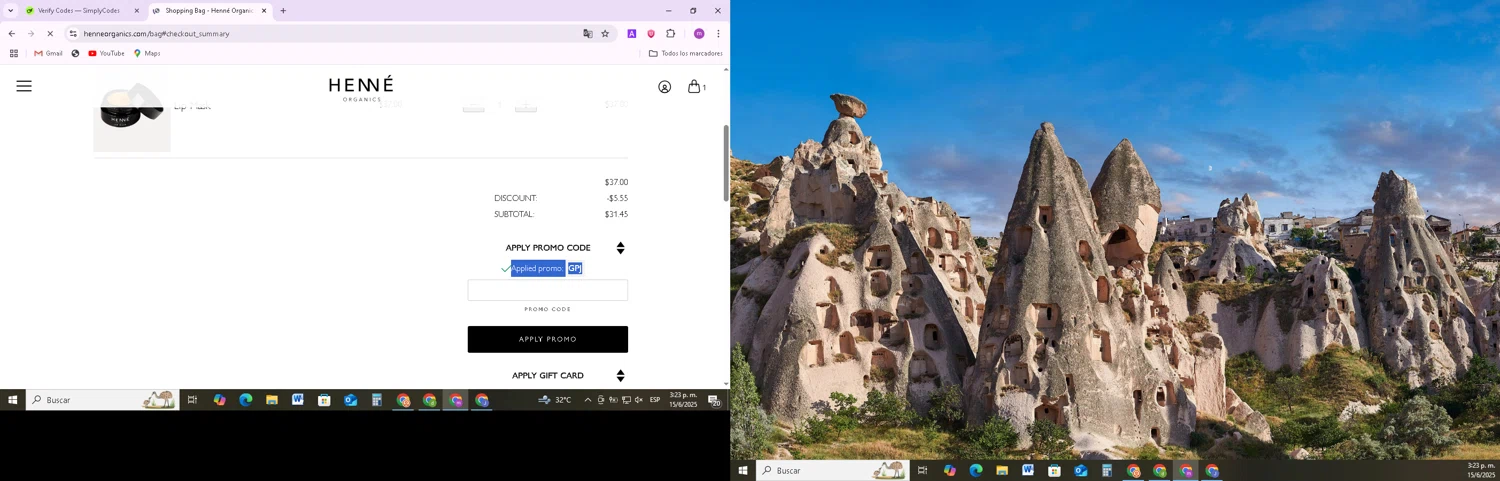Open the Gmail bookmark
1500x481 pixels.
coord(48,54)
